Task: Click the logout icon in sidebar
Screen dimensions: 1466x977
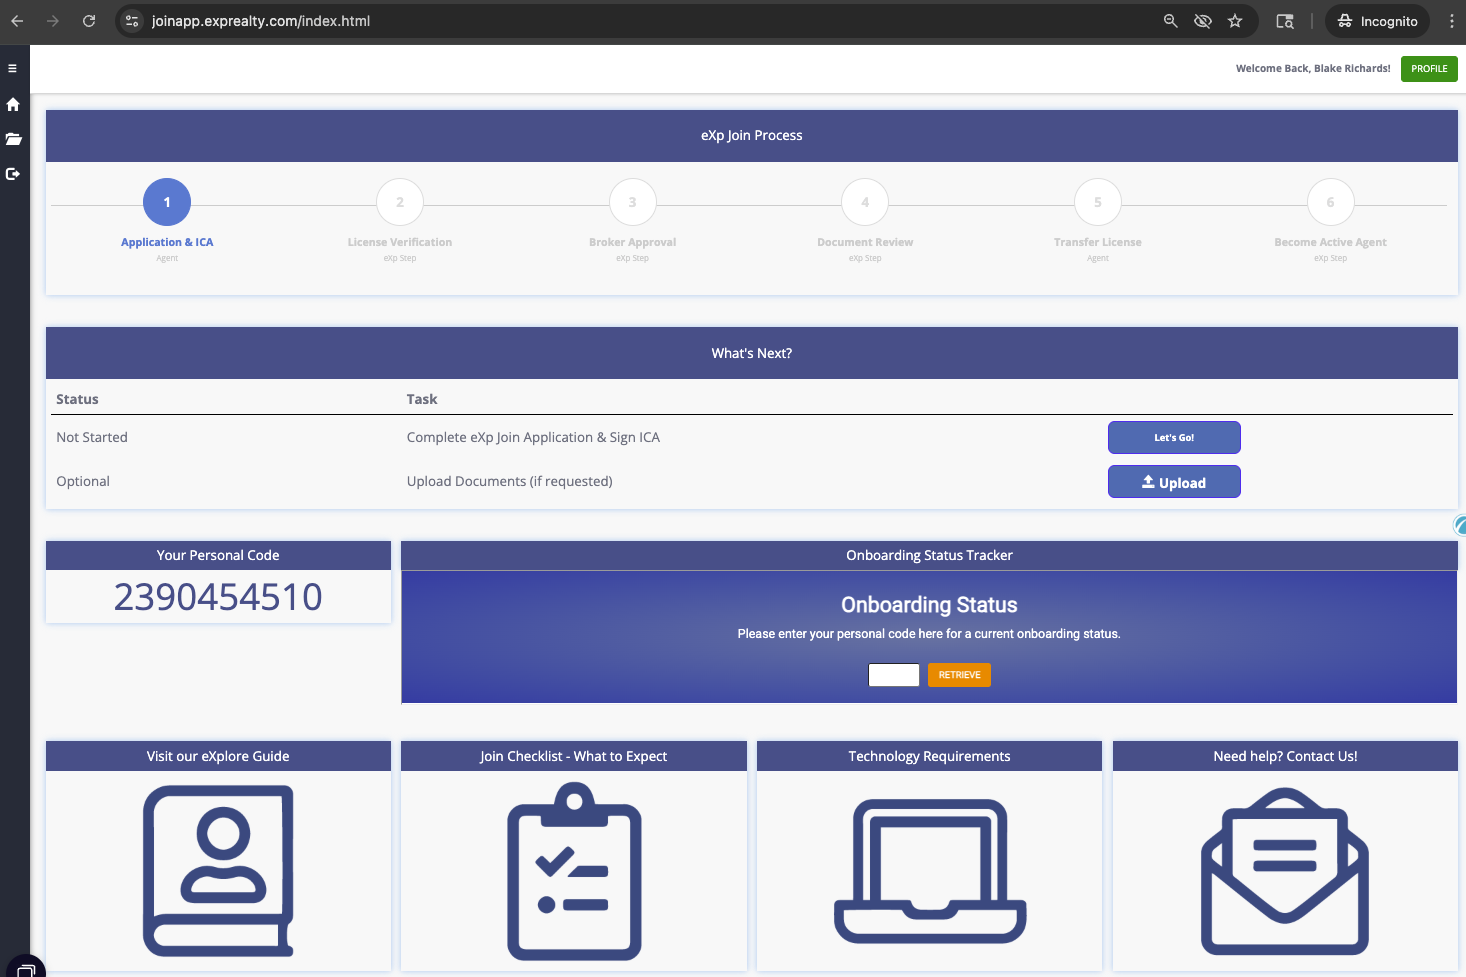Action: click(x=13, y=174)
